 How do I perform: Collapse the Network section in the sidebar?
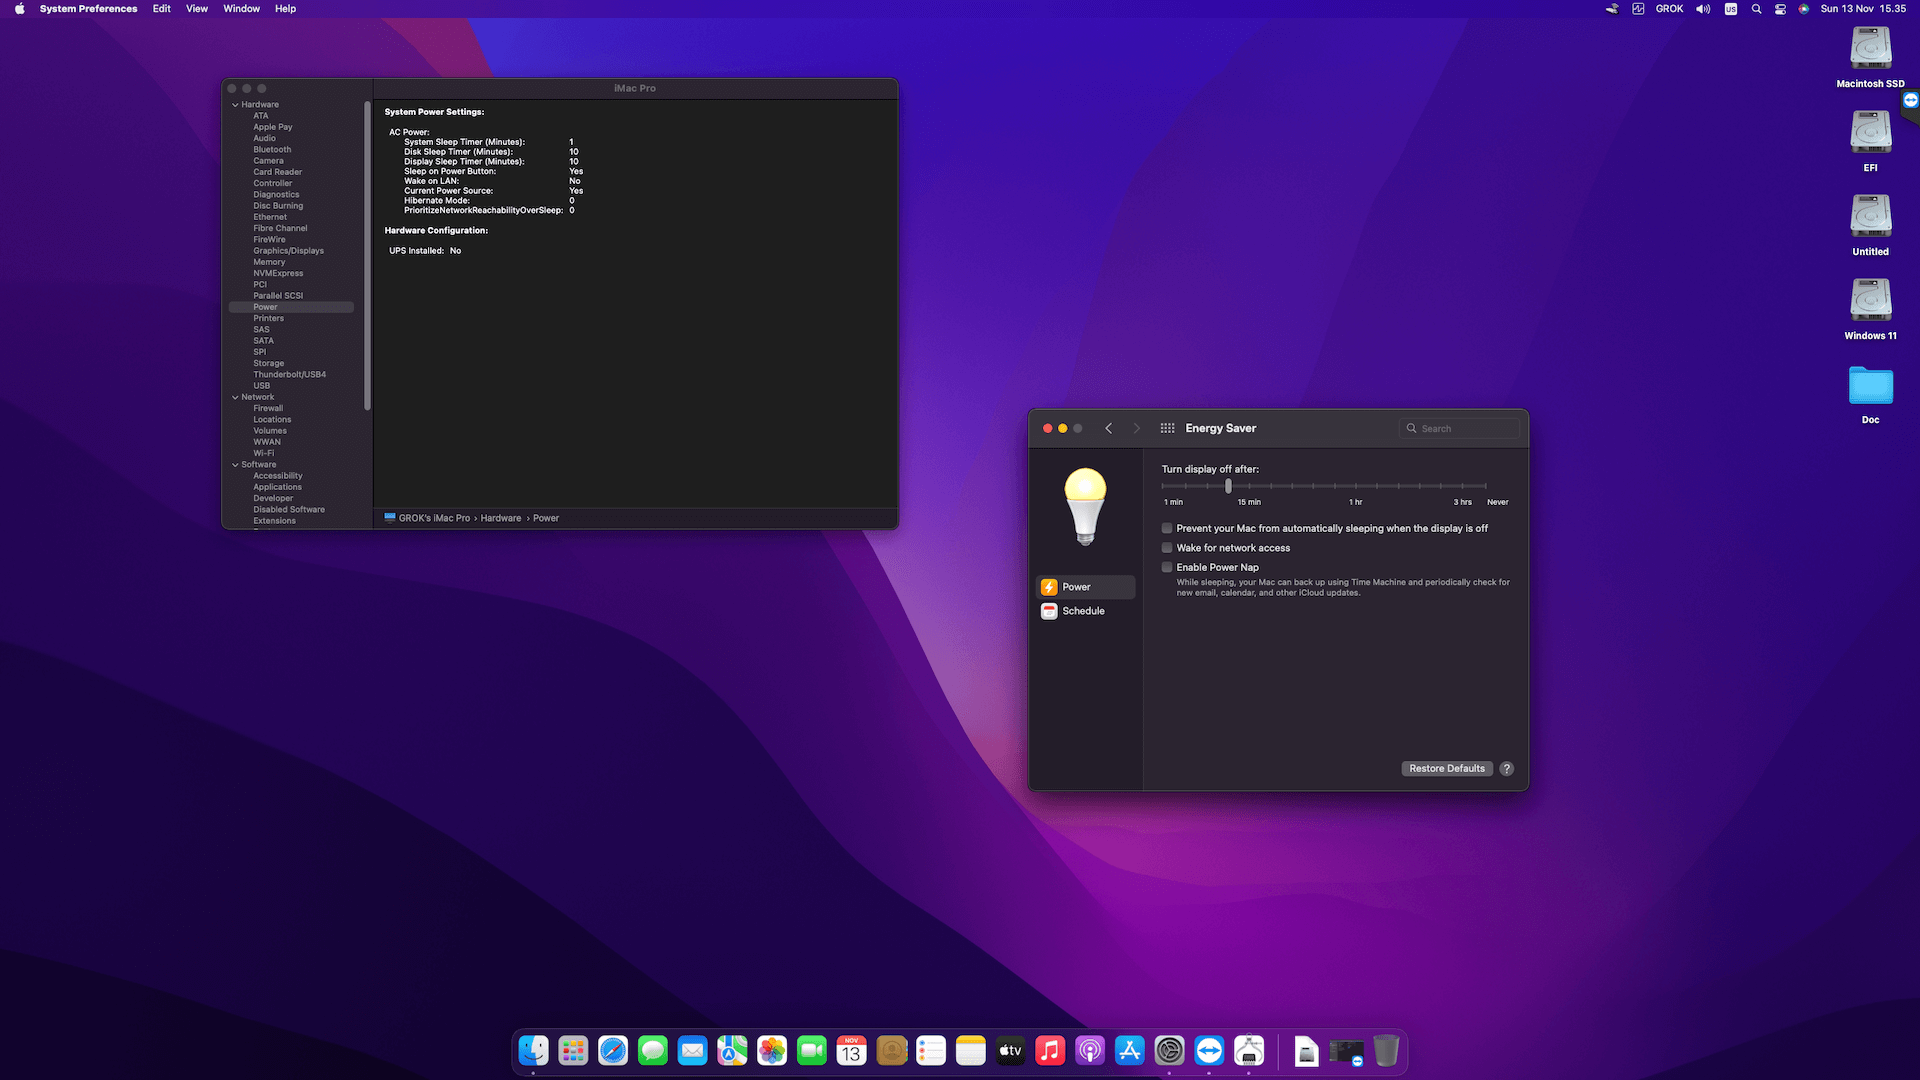coord(235,397)
